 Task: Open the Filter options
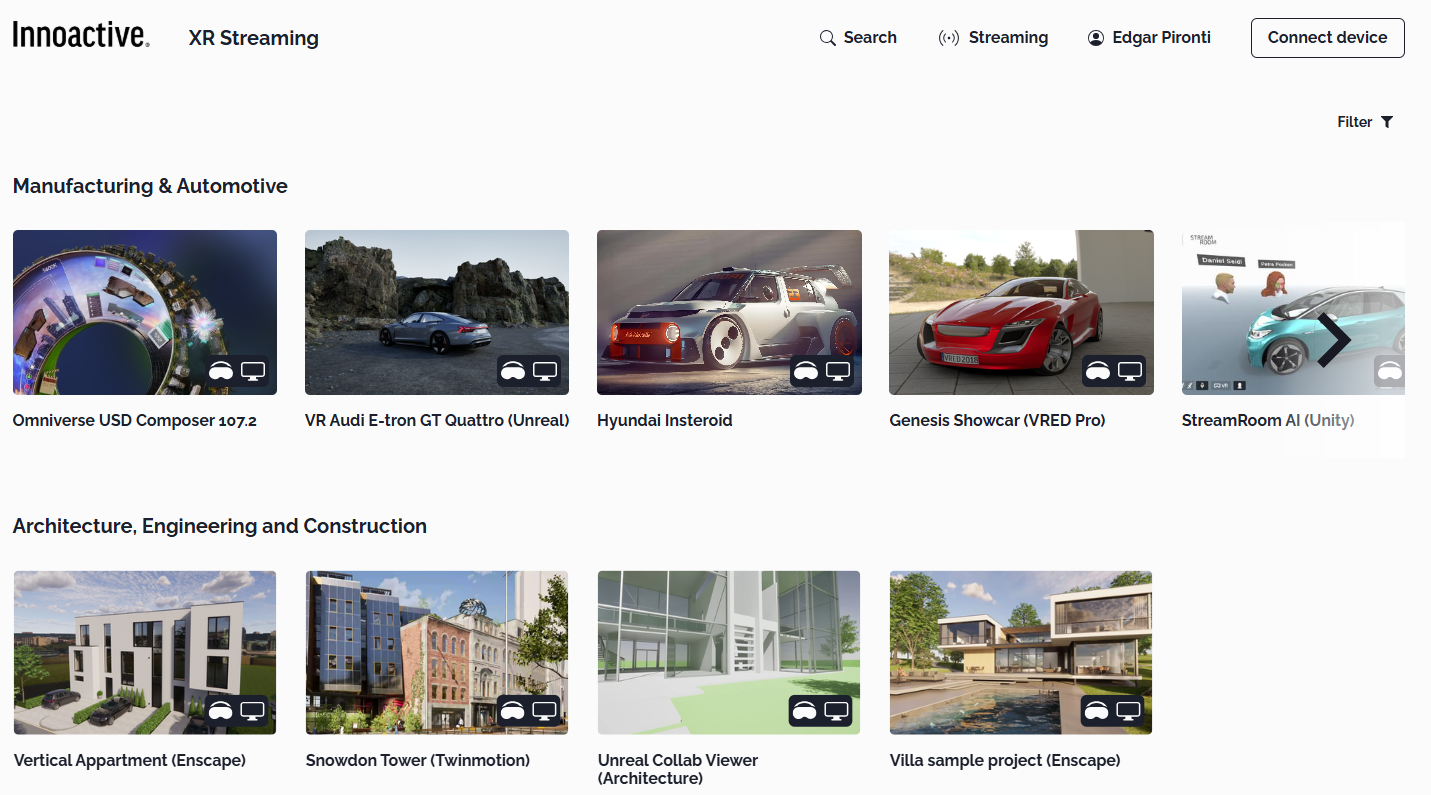pos(1364,122)
